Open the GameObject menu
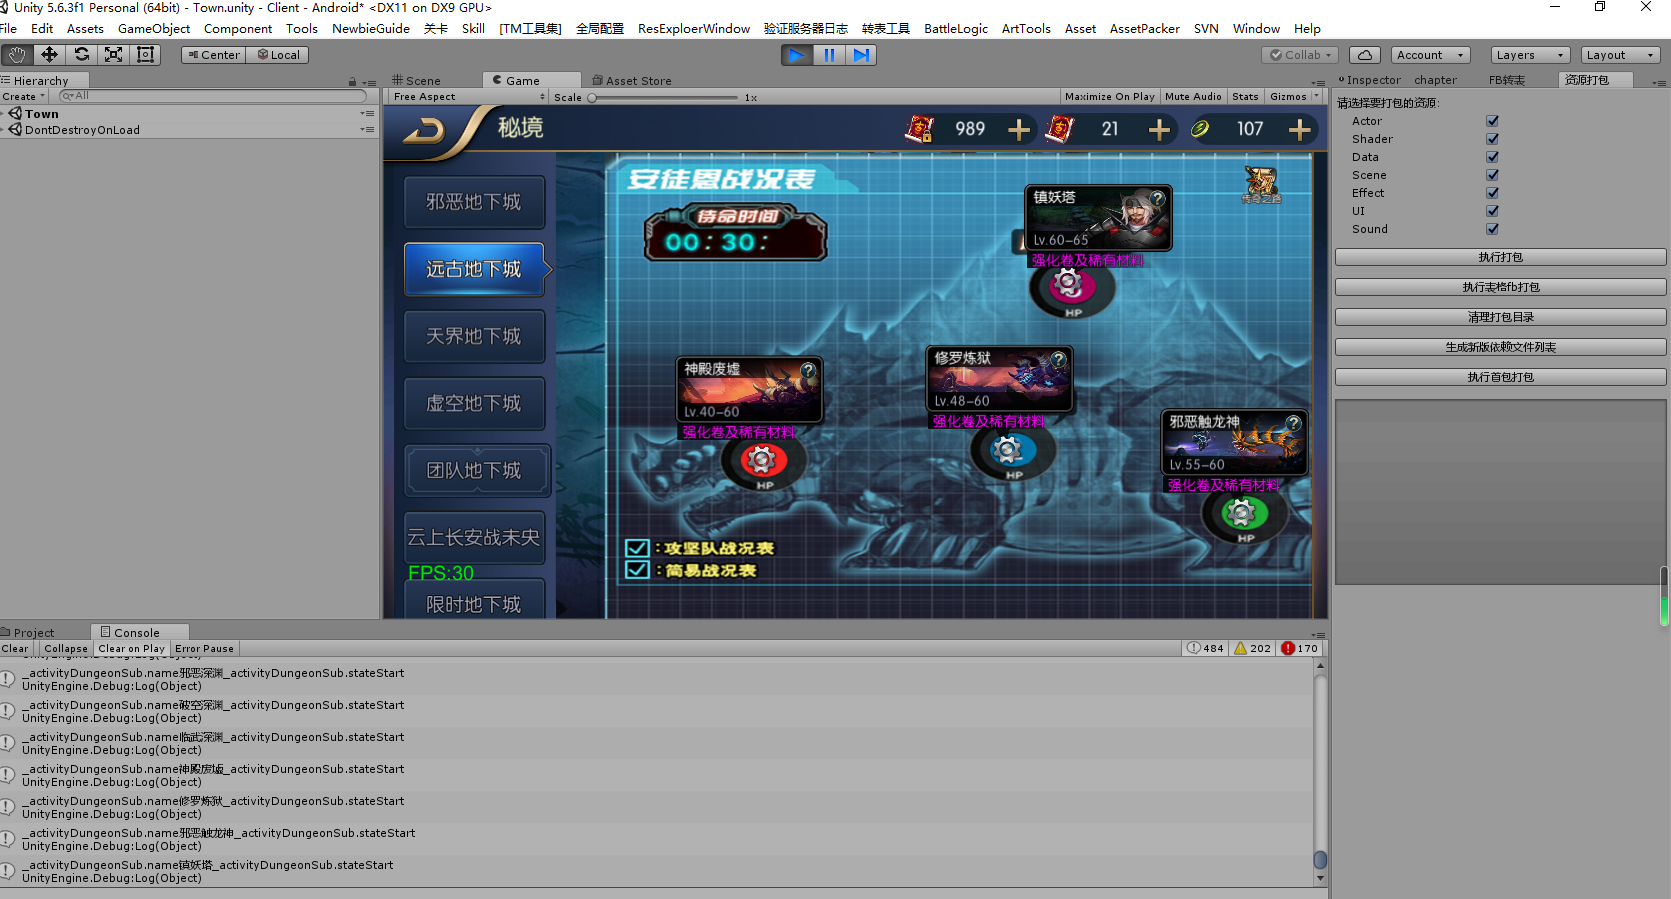The width and height of the screenshot is (1671, 899). click(154, 29)
